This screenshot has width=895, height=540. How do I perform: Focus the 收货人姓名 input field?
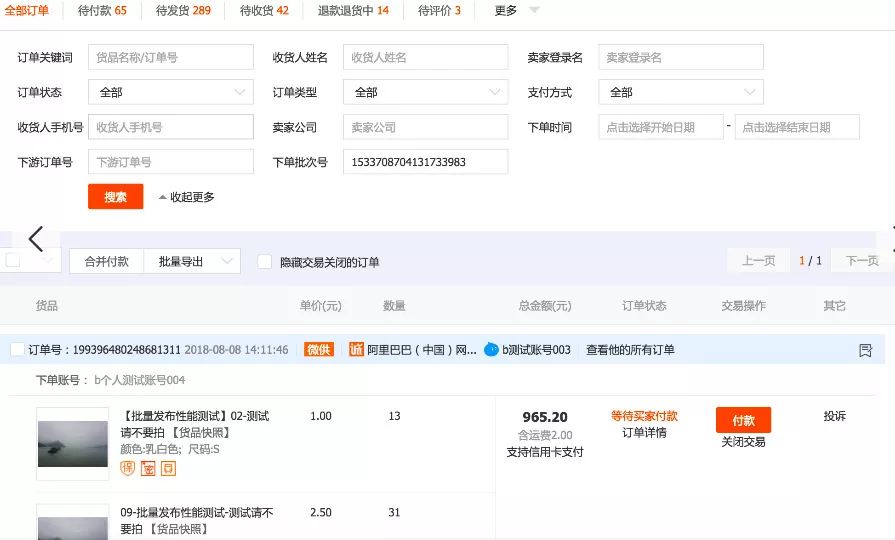[x=425, y=57]
